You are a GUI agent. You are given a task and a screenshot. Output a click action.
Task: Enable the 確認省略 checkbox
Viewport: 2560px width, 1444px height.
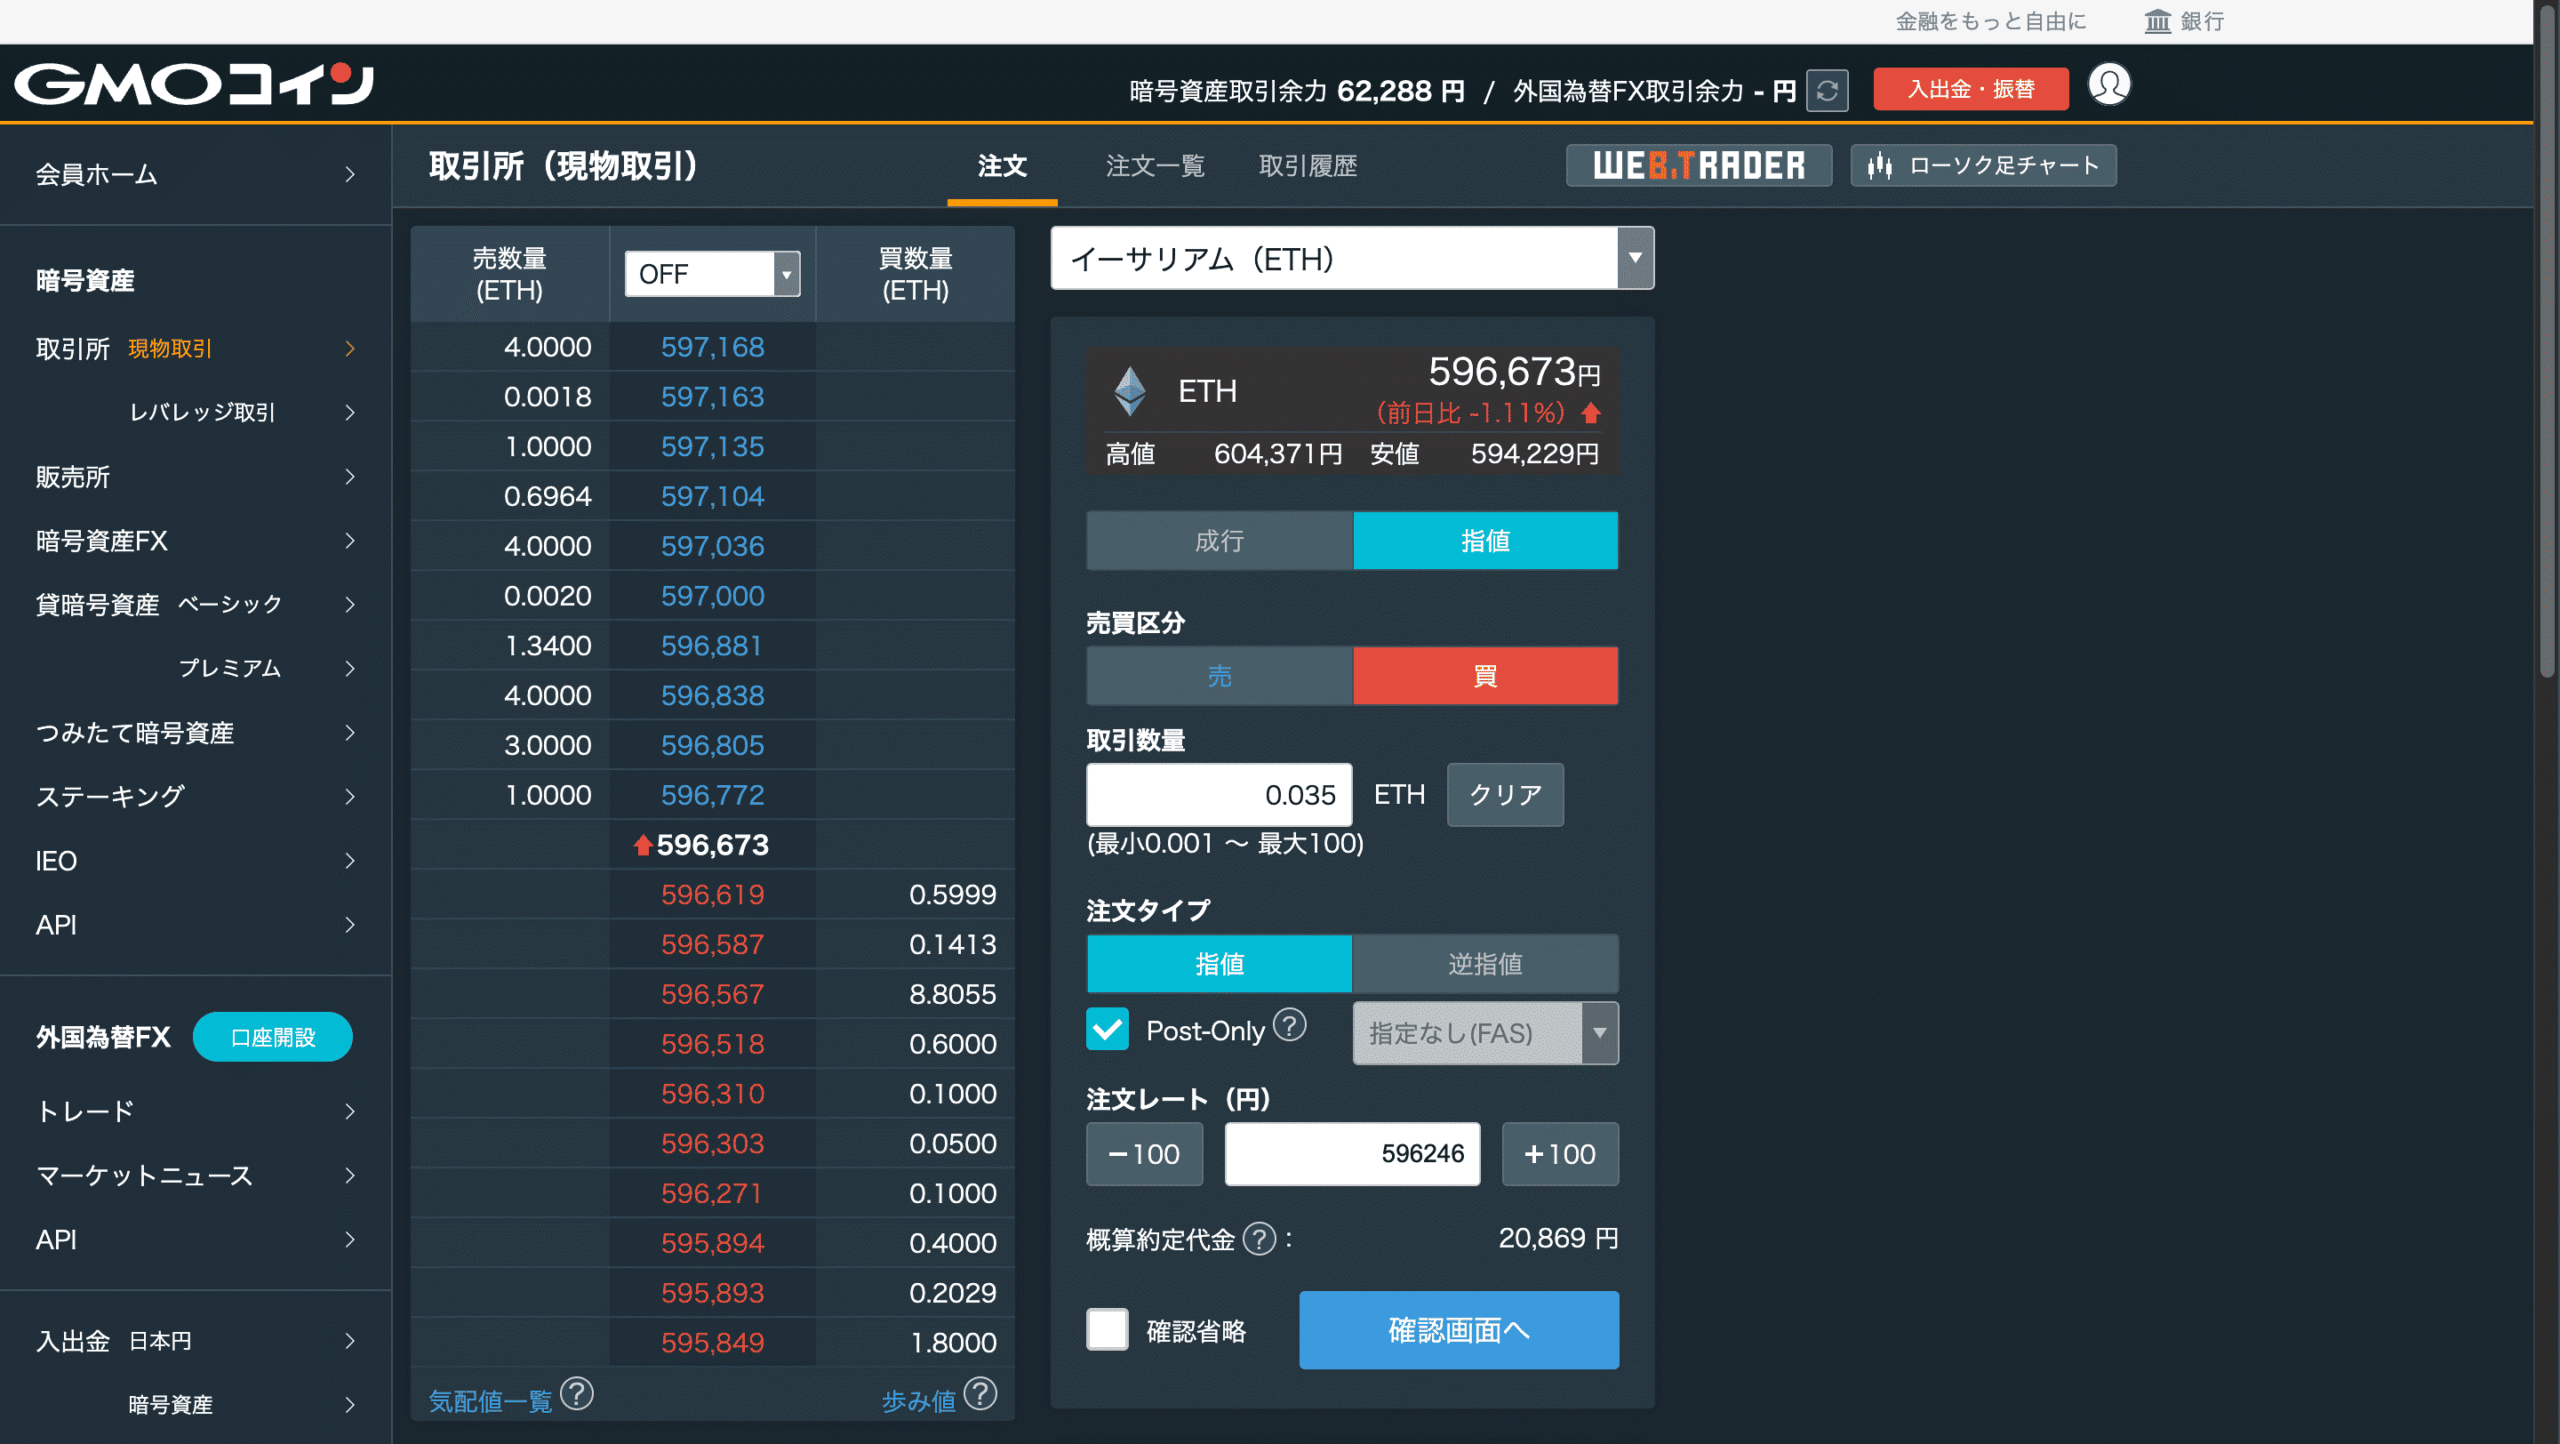(x=1107, y=1330)
